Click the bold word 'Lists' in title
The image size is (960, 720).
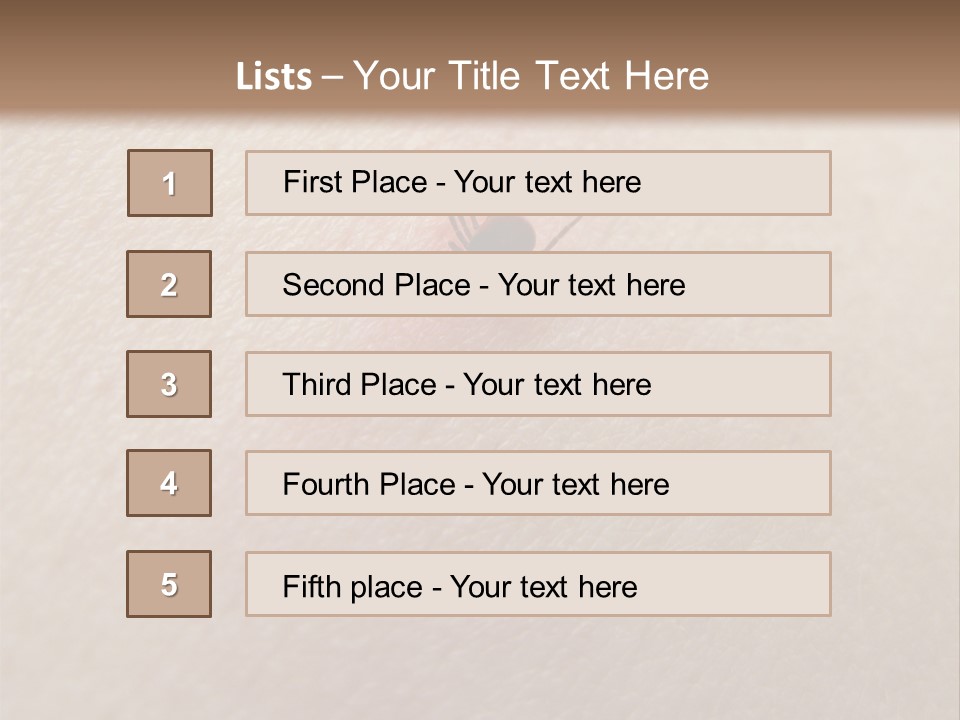273,77
